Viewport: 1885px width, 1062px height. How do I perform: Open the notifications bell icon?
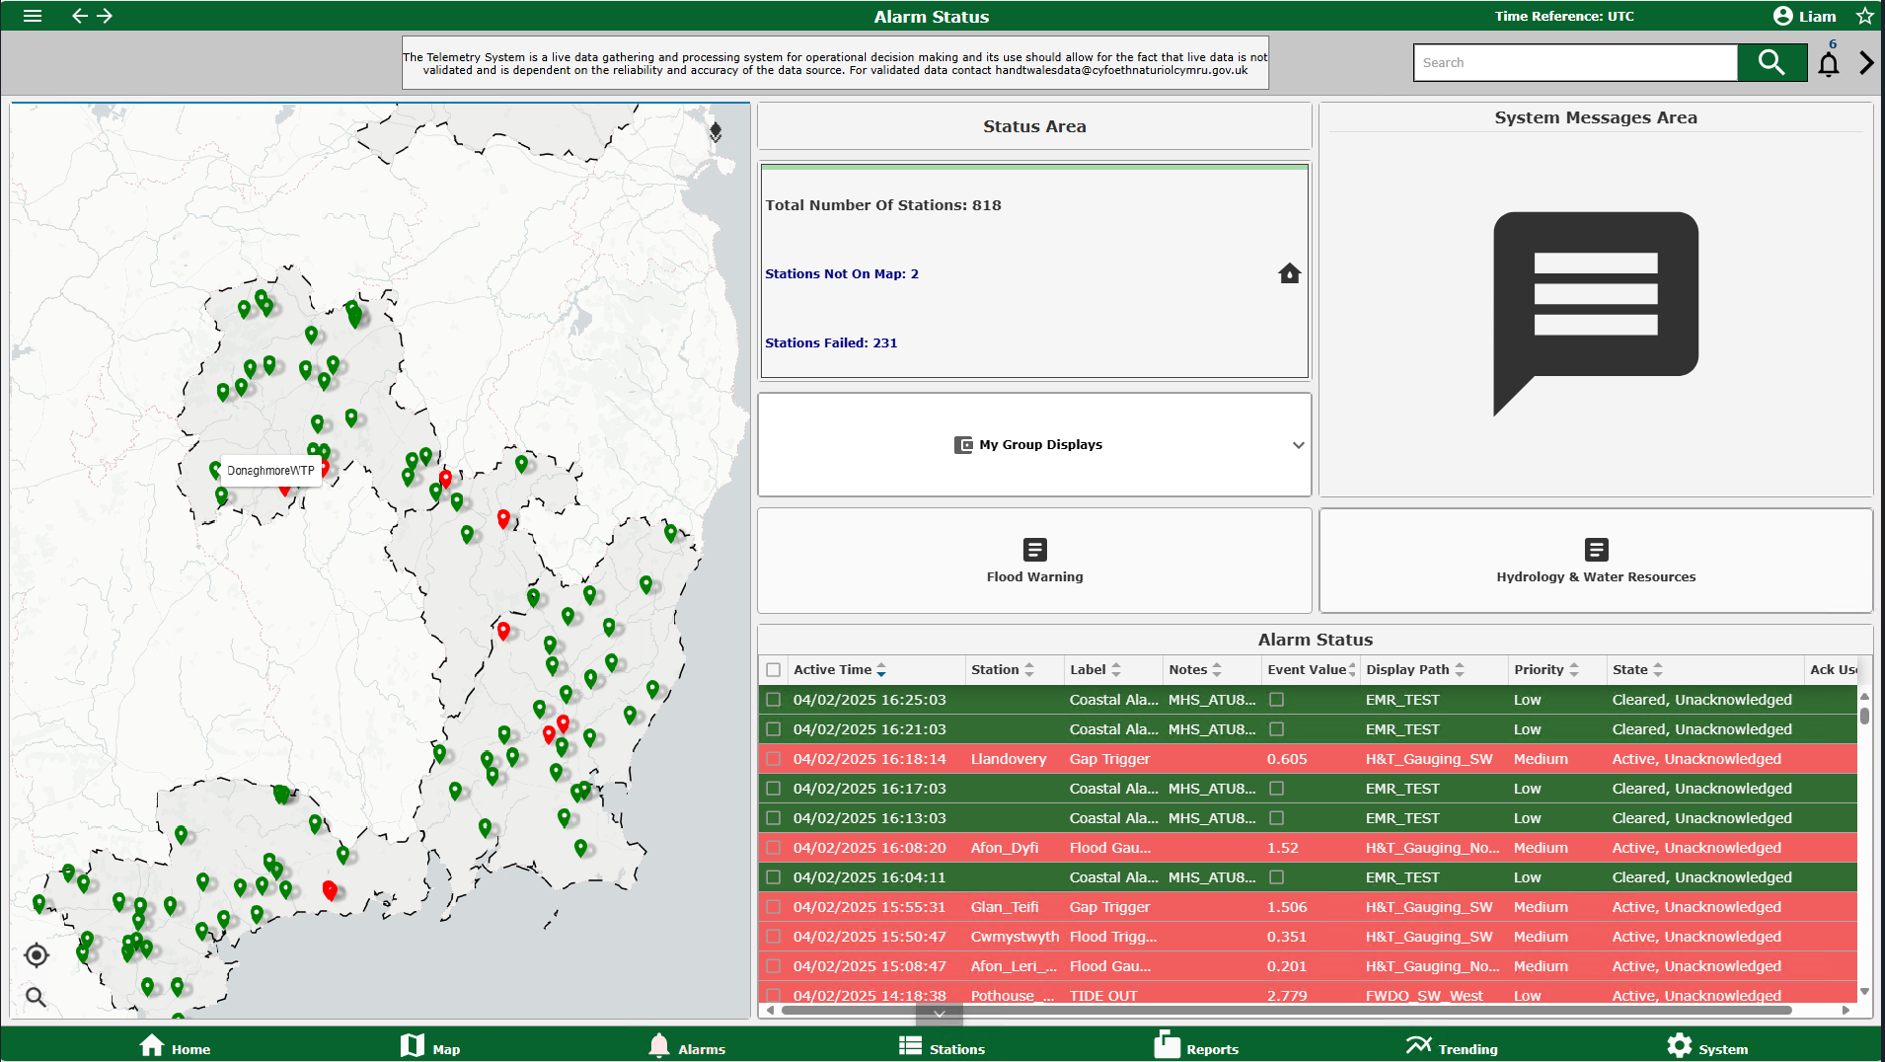point(1828,64)
